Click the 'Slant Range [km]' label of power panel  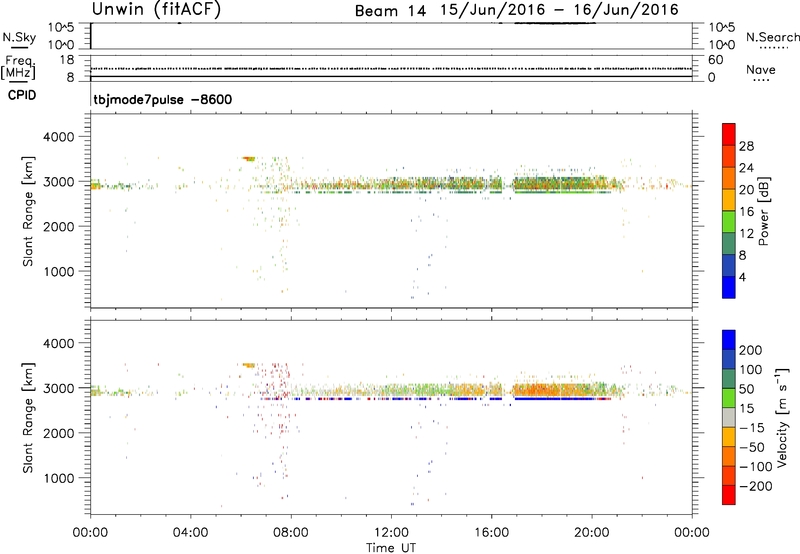click(28, 211)
